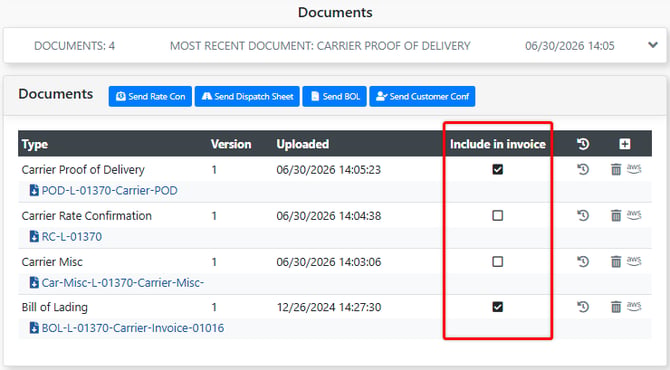Viewport: 670px width, 370px height.
Task: Uncheck Include in invoice for Bill of Lading
Action: pos(497,307)
